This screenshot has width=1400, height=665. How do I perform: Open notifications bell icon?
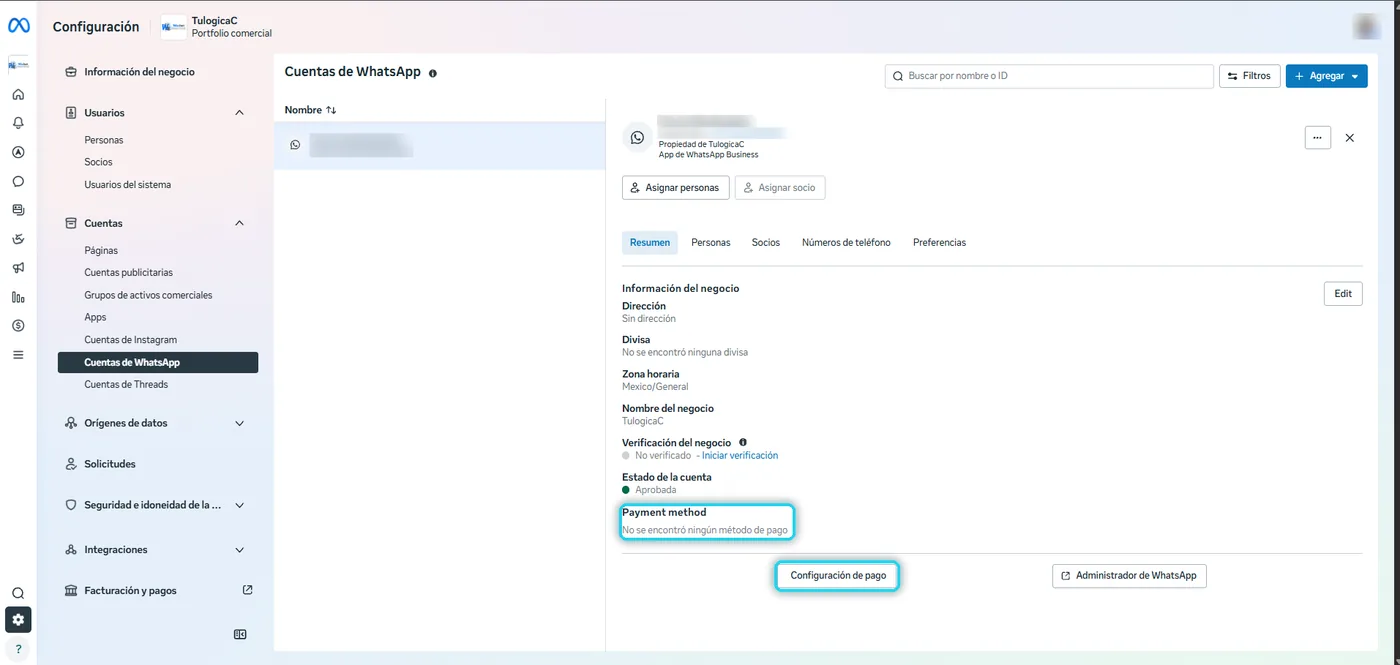tap(18, 123)
